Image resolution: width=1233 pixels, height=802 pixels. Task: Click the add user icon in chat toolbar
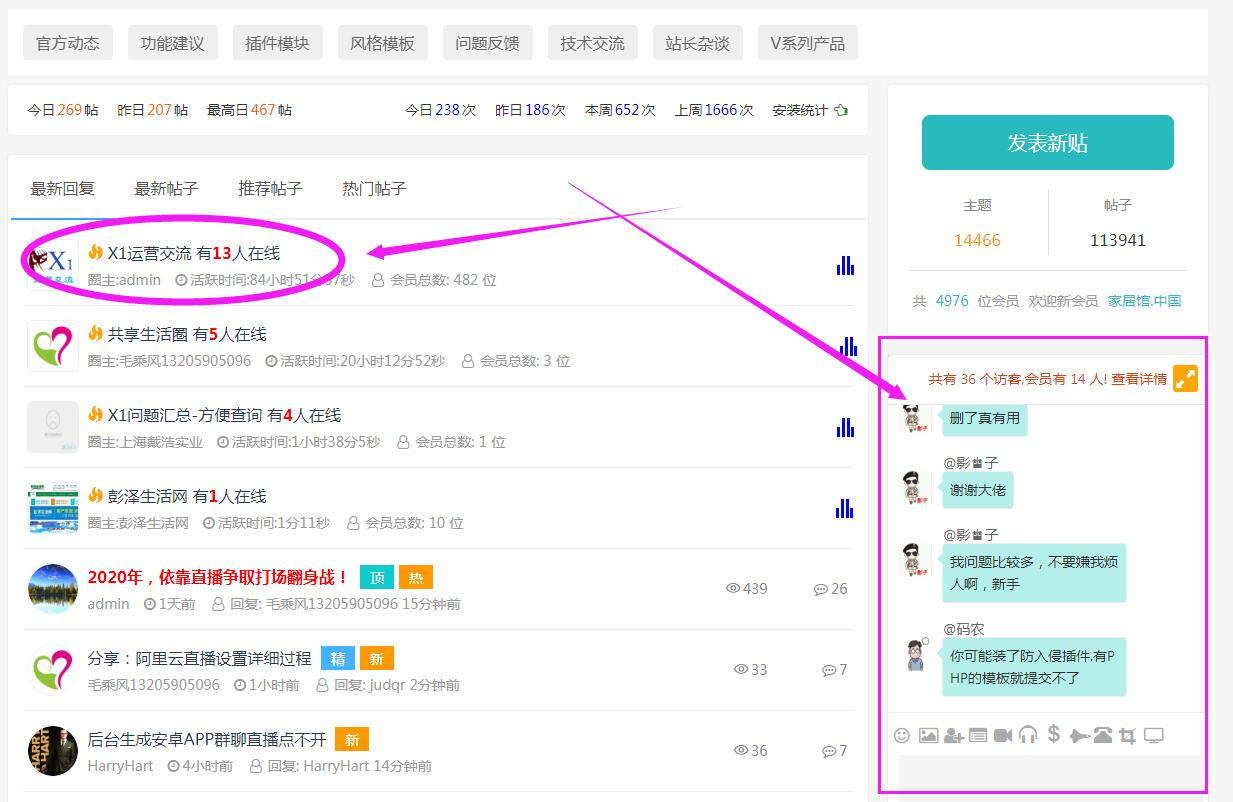click(x=953, y=736)
